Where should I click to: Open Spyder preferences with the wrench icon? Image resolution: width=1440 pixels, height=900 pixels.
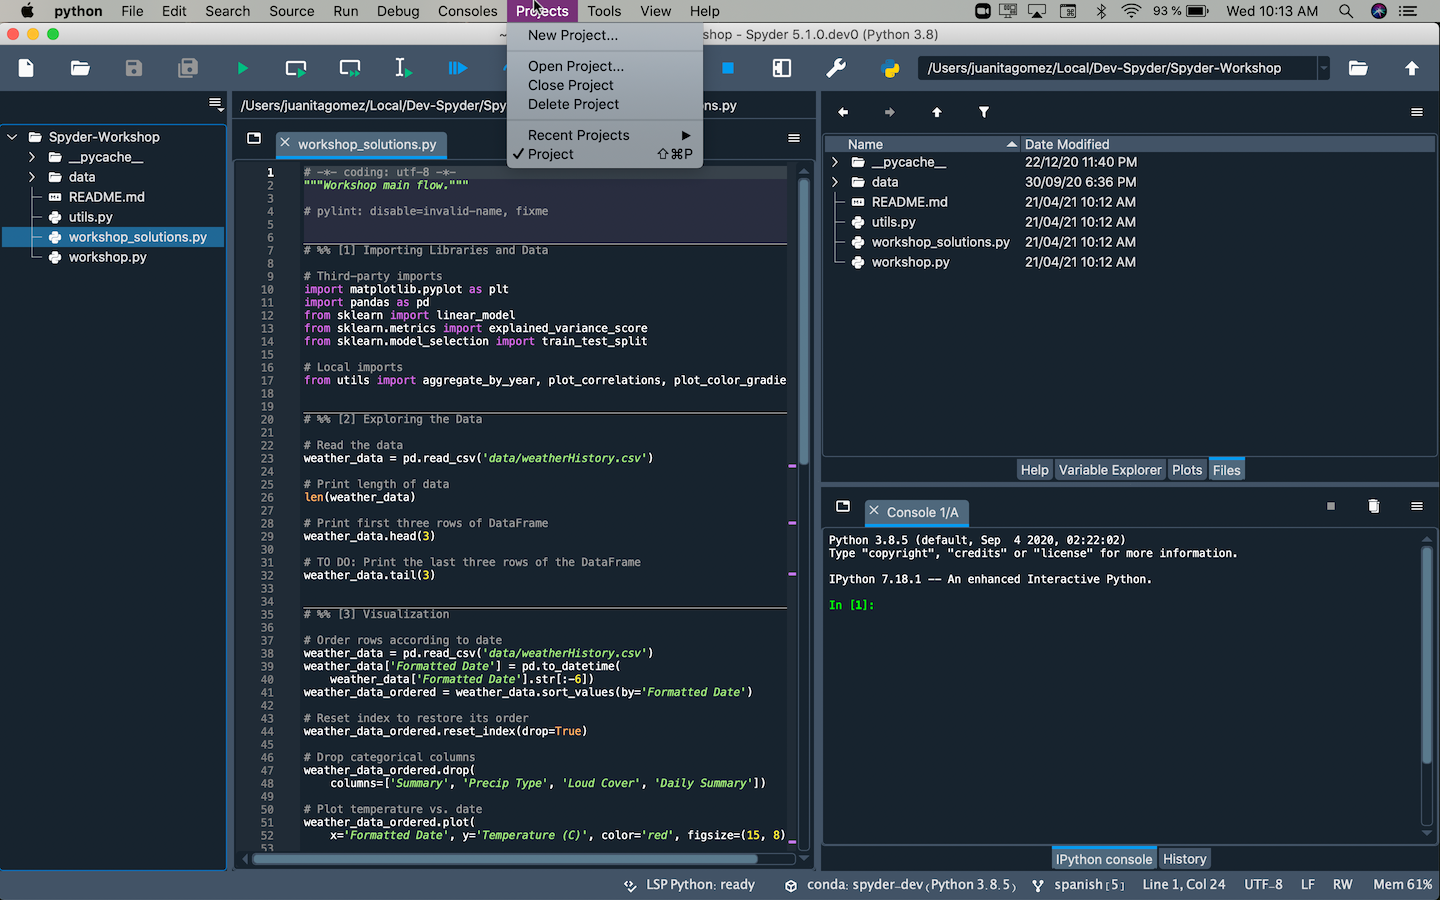tap(836, 68)
